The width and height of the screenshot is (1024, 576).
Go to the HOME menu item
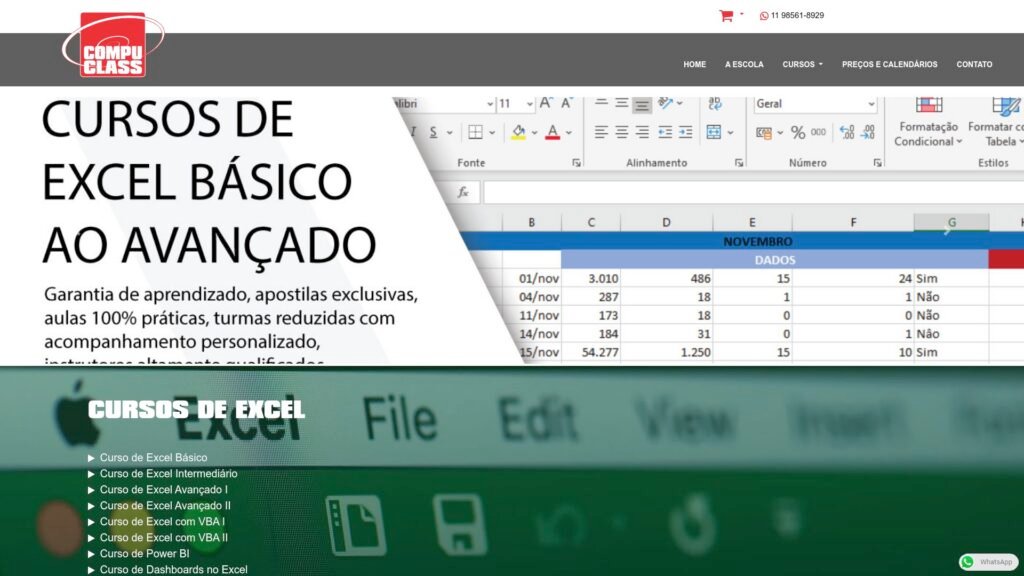pos(694,64)
